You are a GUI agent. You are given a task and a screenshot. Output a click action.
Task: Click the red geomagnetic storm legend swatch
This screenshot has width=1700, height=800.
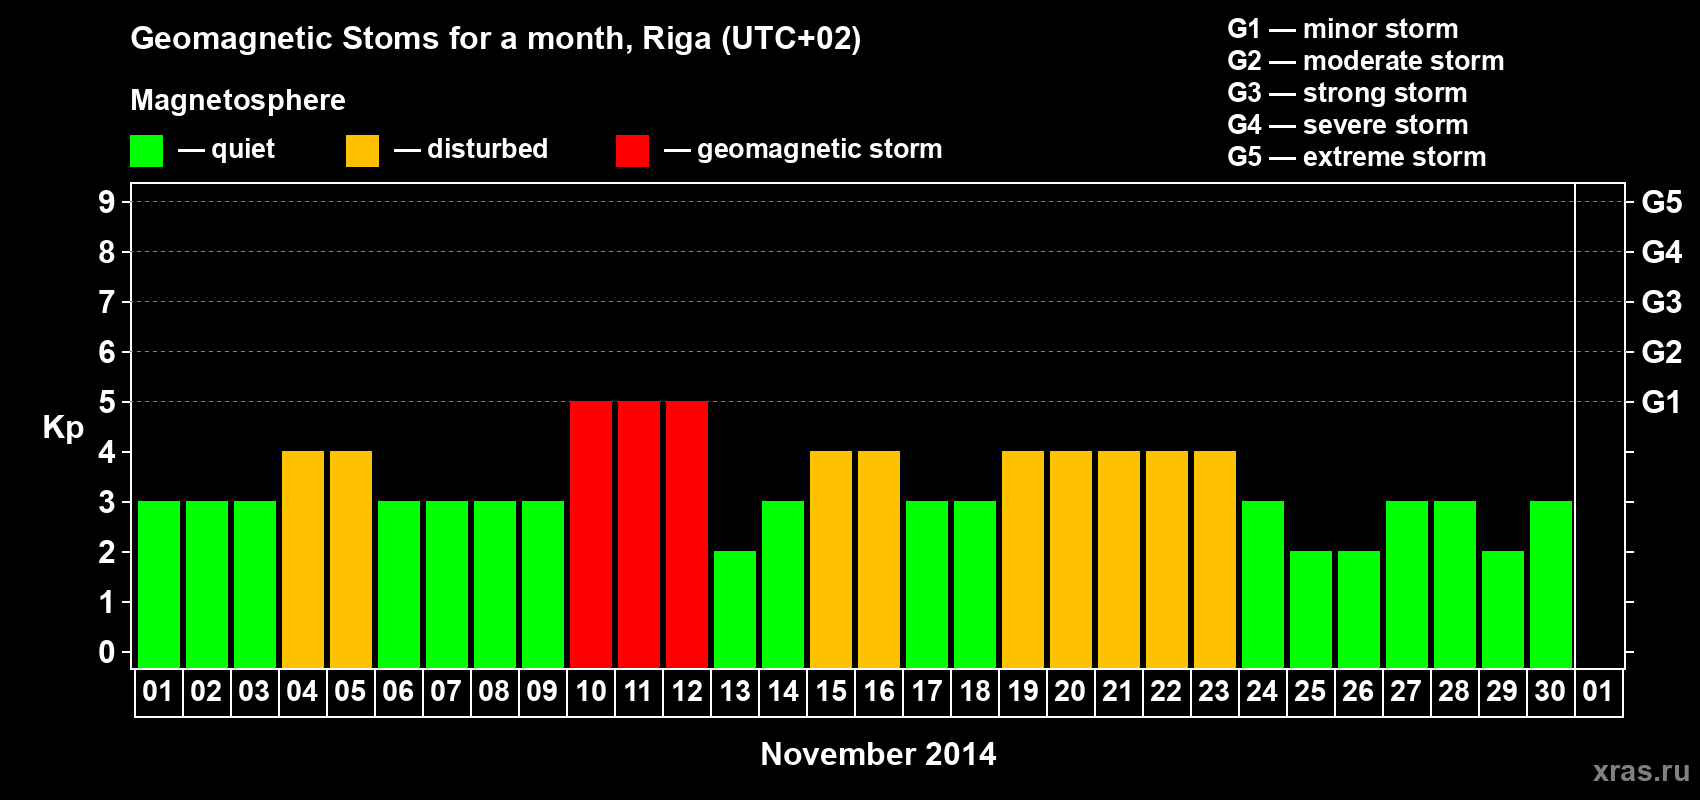click(x=632, y=151)
